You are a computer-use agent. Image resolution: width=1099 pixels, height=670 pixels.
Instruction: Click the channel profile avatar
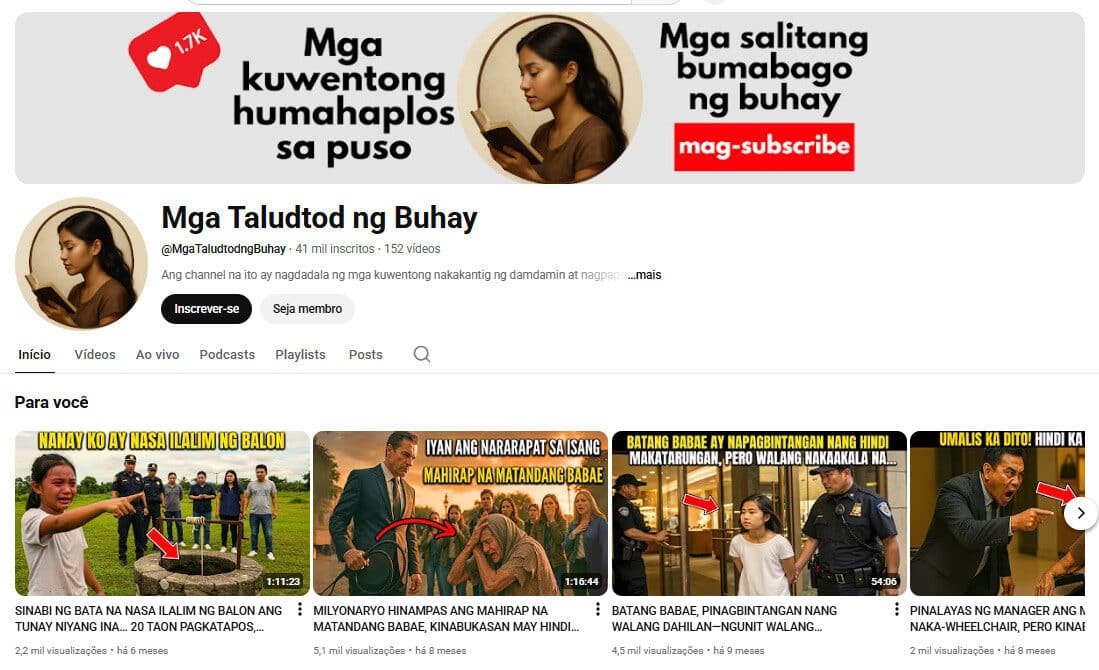[x=81, y=263]
